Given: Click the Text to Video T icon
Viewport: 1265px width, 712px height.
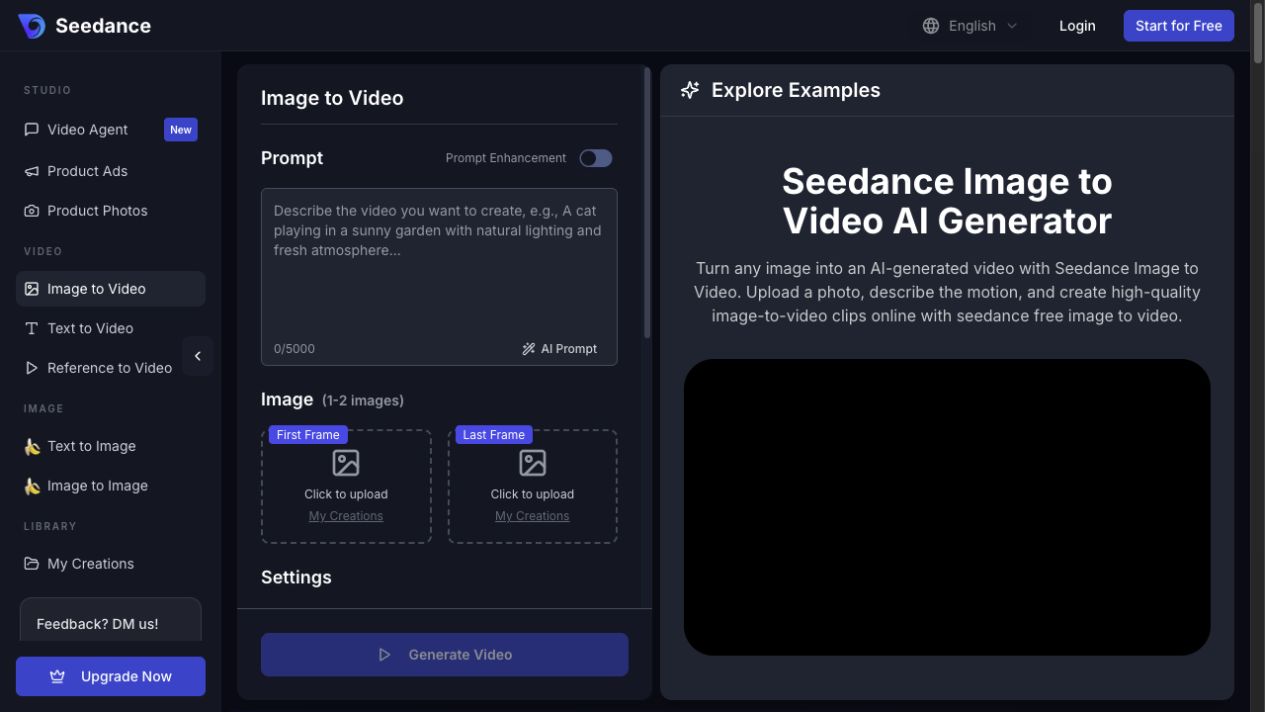Looking at the screenshot, I should point(32,328).
